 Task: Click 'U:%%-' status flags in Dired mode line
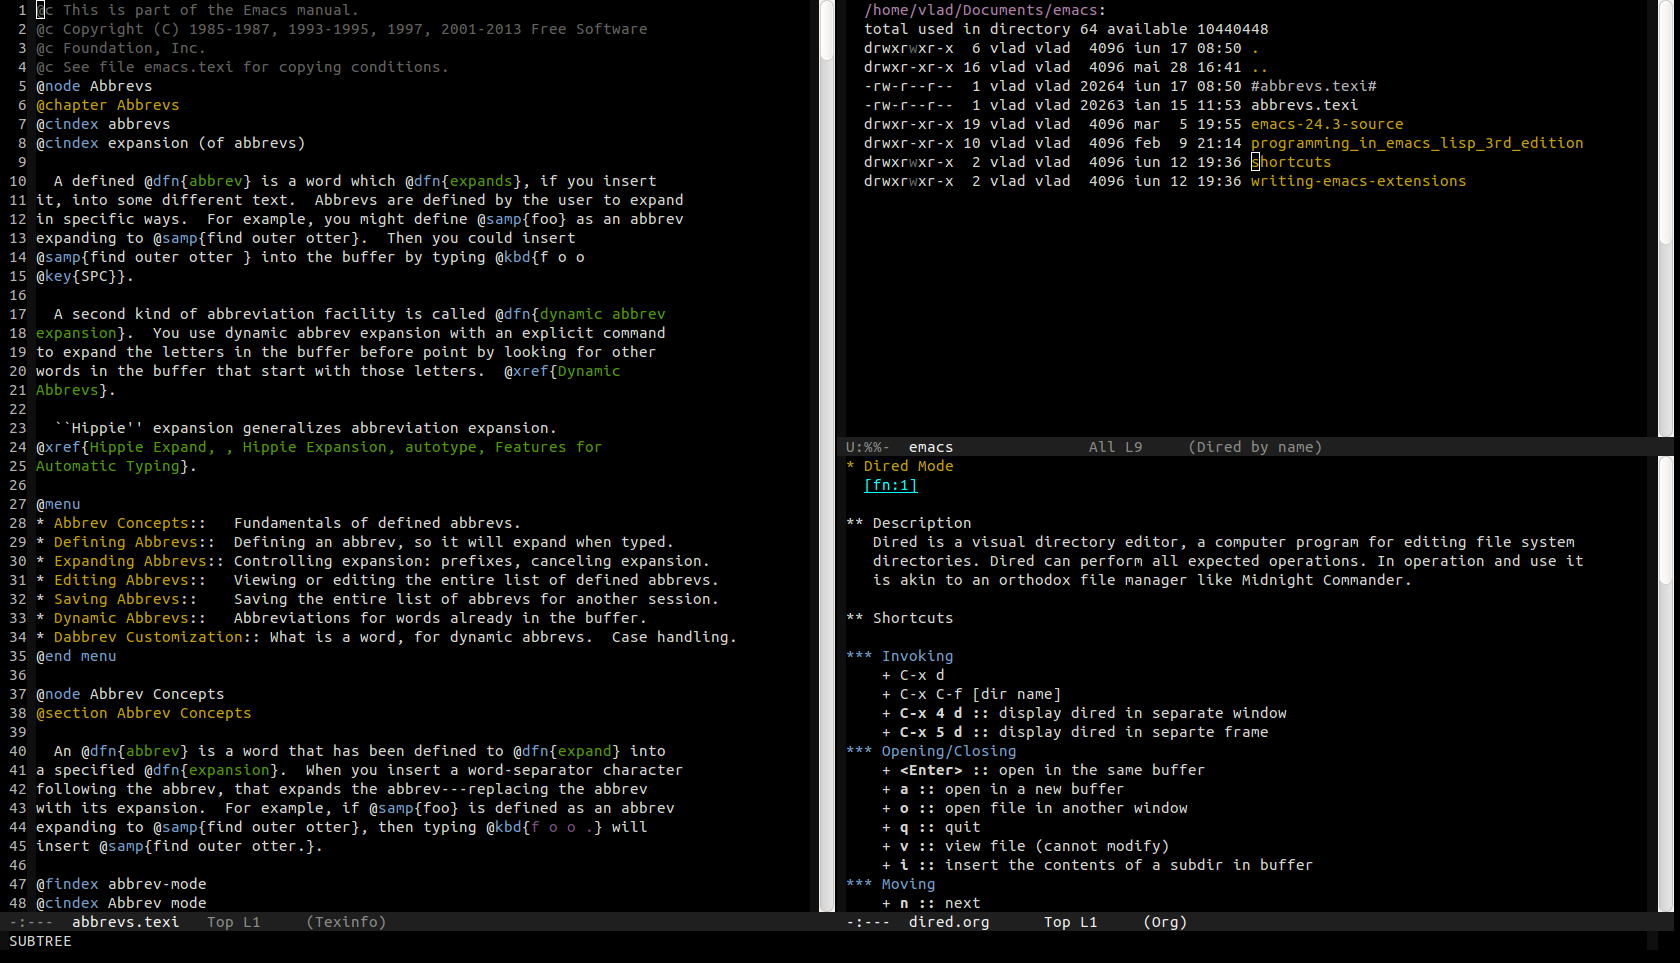coord(868,447)
